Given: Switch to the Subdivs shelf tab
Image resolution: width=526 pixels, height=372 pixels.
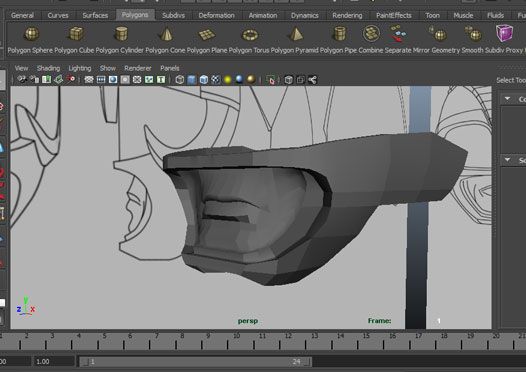Looking at the screenshot, I should (x=173, y=15).
